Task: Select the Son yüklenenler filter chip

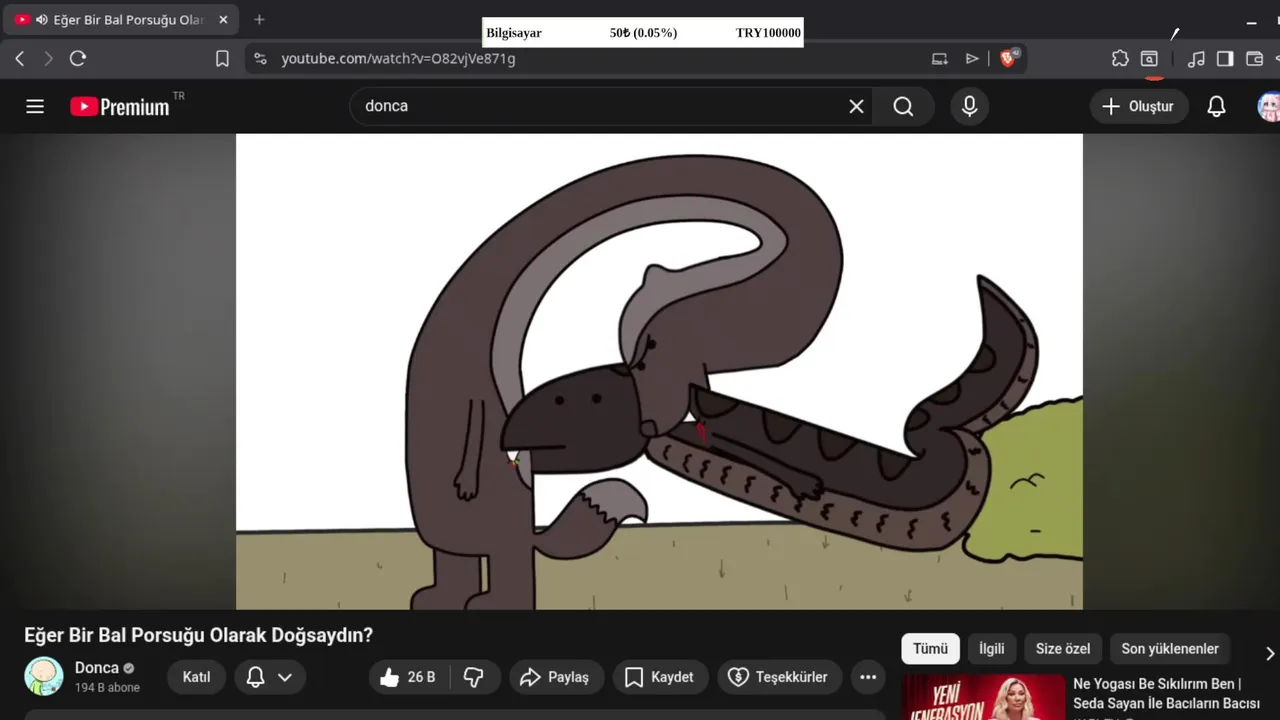Action: coord(1170,649)
